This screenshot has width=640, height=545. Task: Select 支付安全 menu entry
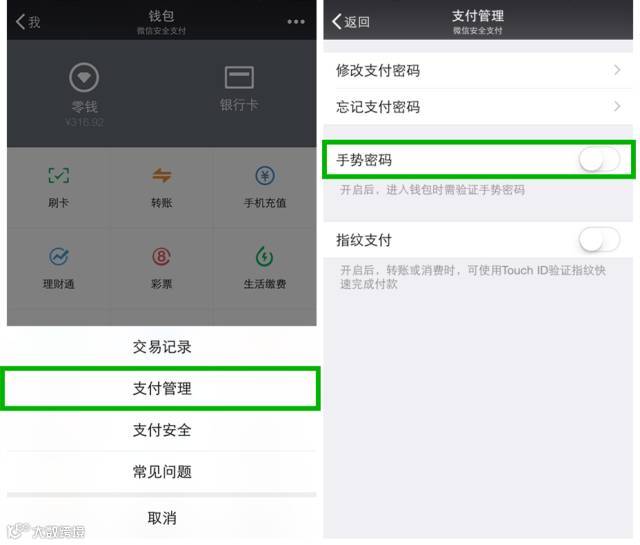point(162,430)
